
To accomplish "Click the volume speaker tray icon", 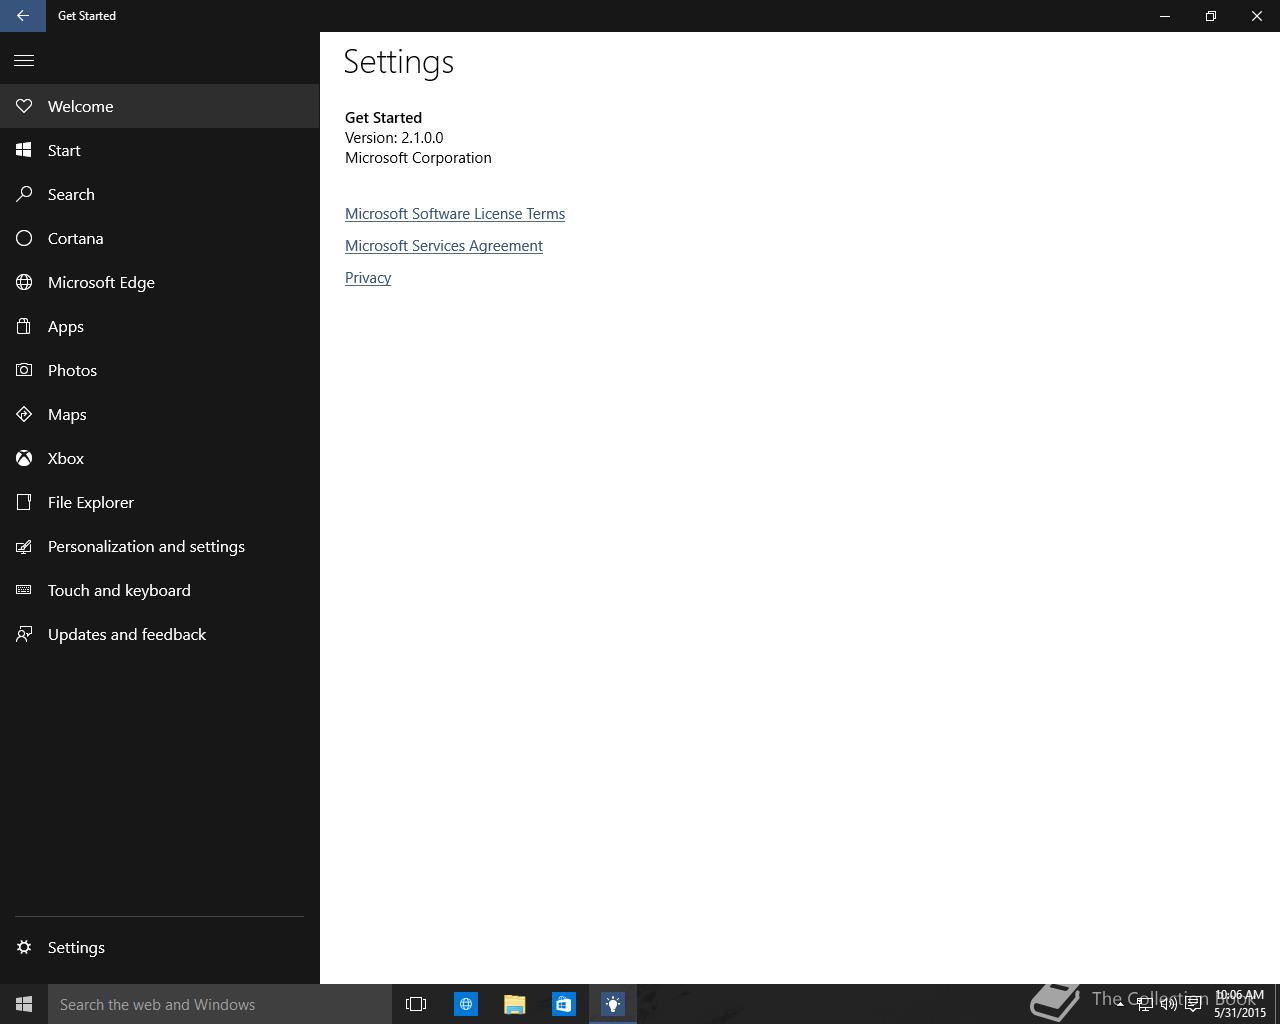I will (x=1168, y=1004).
